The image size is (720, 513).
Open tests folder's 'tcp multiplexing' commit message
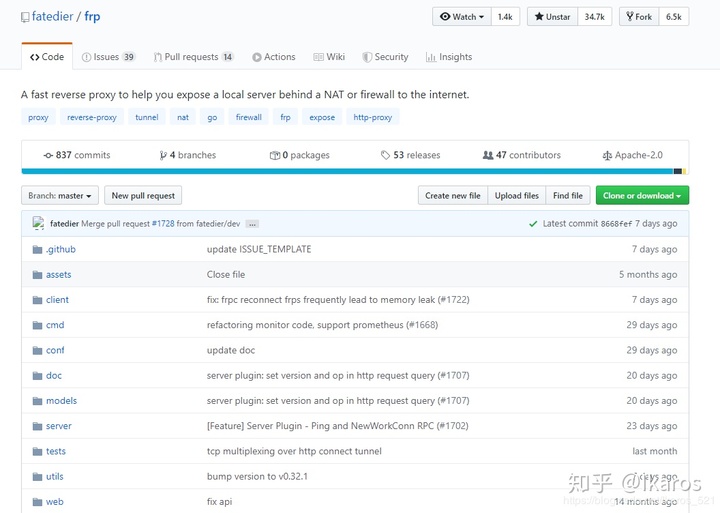294,451
